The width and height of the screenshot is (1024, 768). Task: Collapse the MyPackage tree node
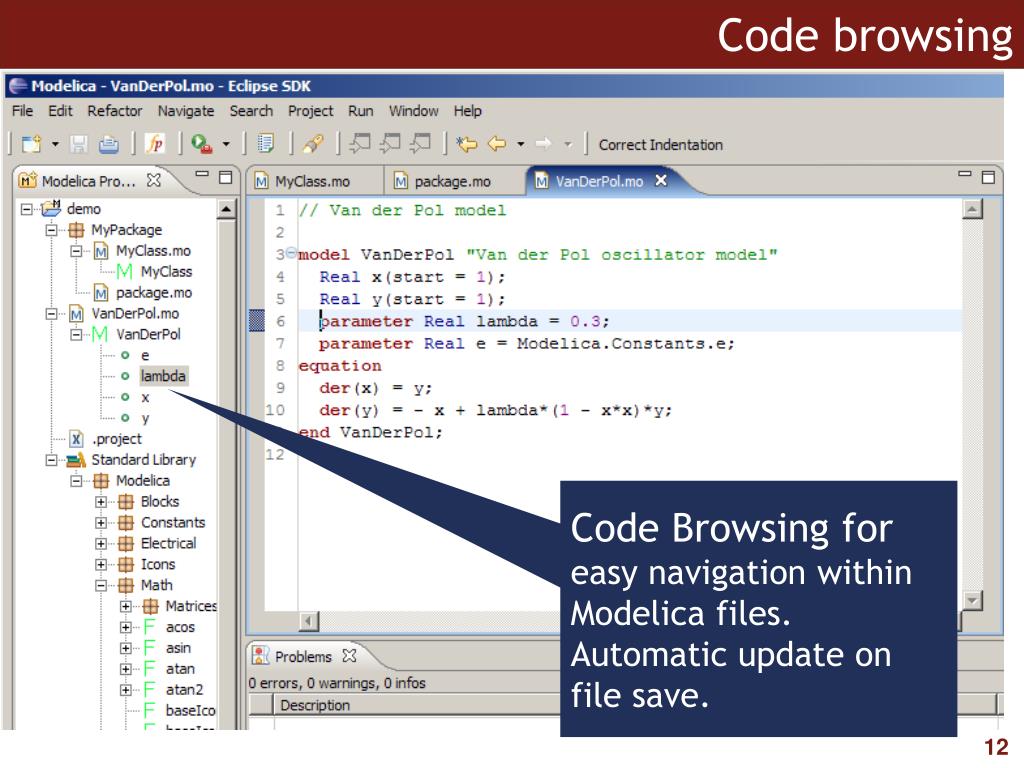(x=51, y=230)
